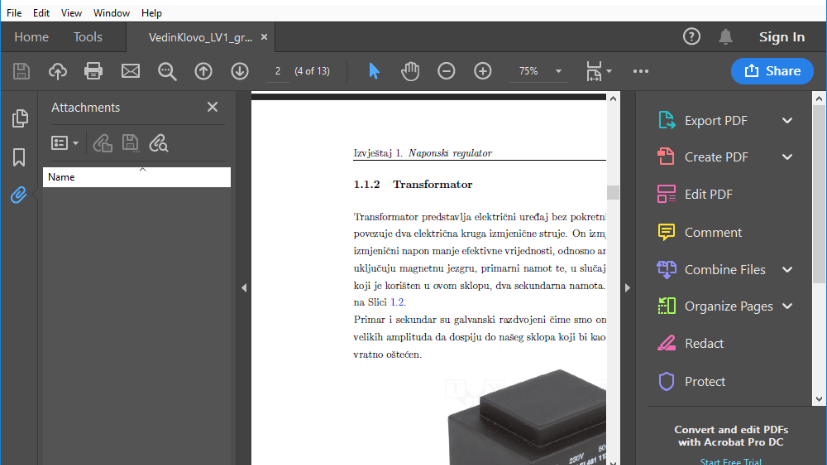Collapse the right tools pane arrow
The width and height of the screenshot is (827, 465).
628,288
